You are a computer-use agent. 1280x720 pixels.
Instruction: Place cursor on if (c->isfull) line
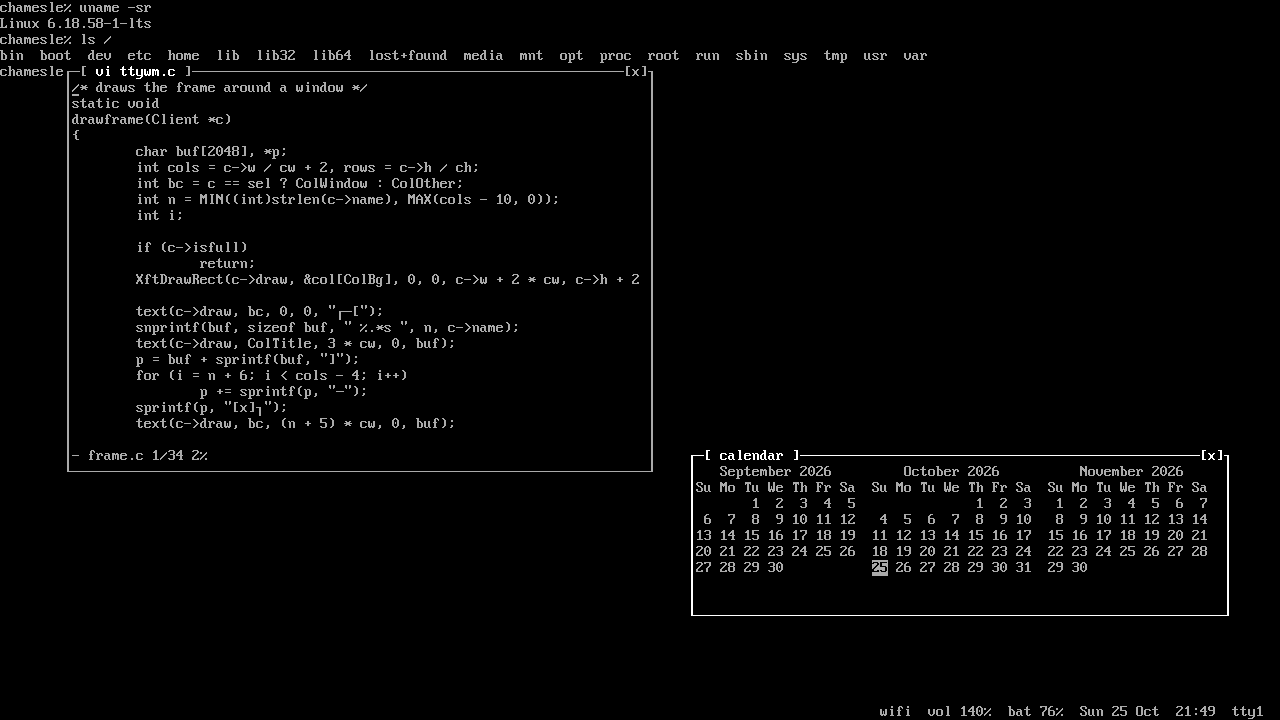tap(192, 248)
